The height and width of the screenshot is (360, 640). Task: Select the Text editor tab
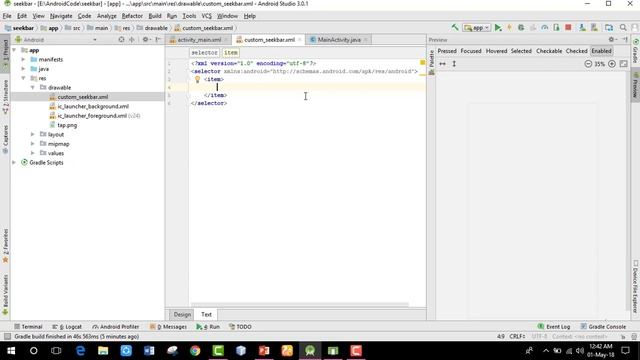click(207, 314)
